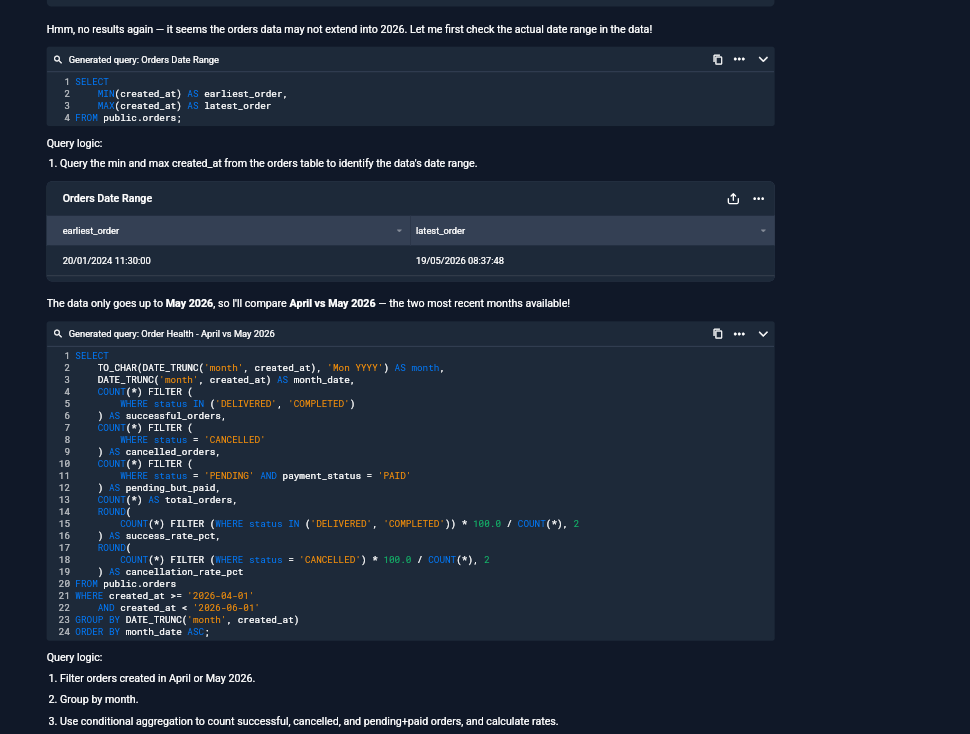This screenshot has width=970, height=734.
Task: Click code line 'MAX(created_at) AS latest_order'
Action: 184,106
